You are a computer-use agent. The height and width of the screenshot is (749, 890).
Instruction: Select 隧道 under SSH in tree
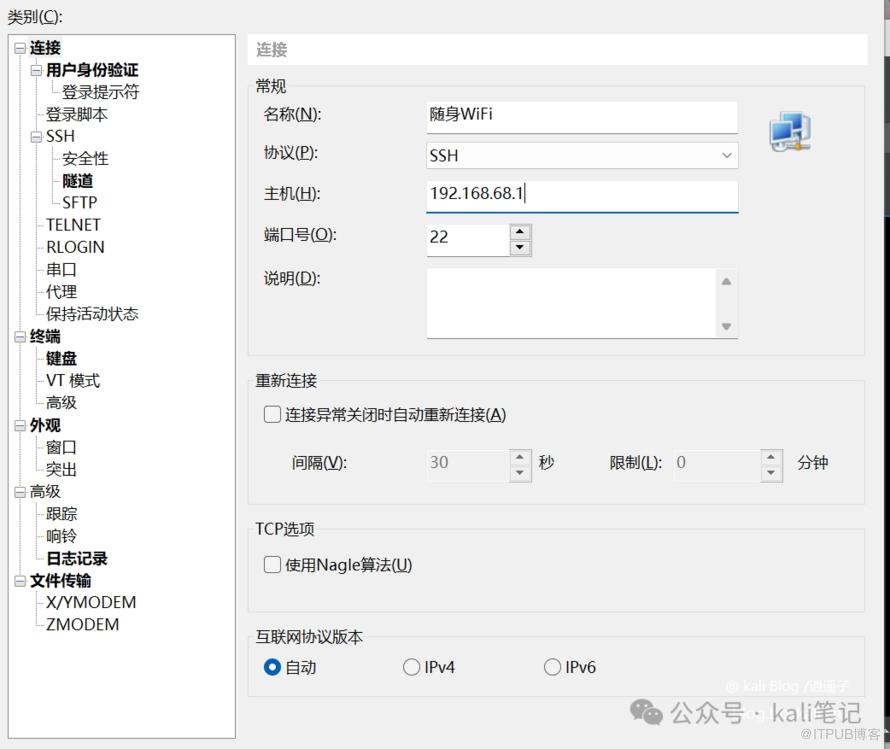[x=77, y=181]
